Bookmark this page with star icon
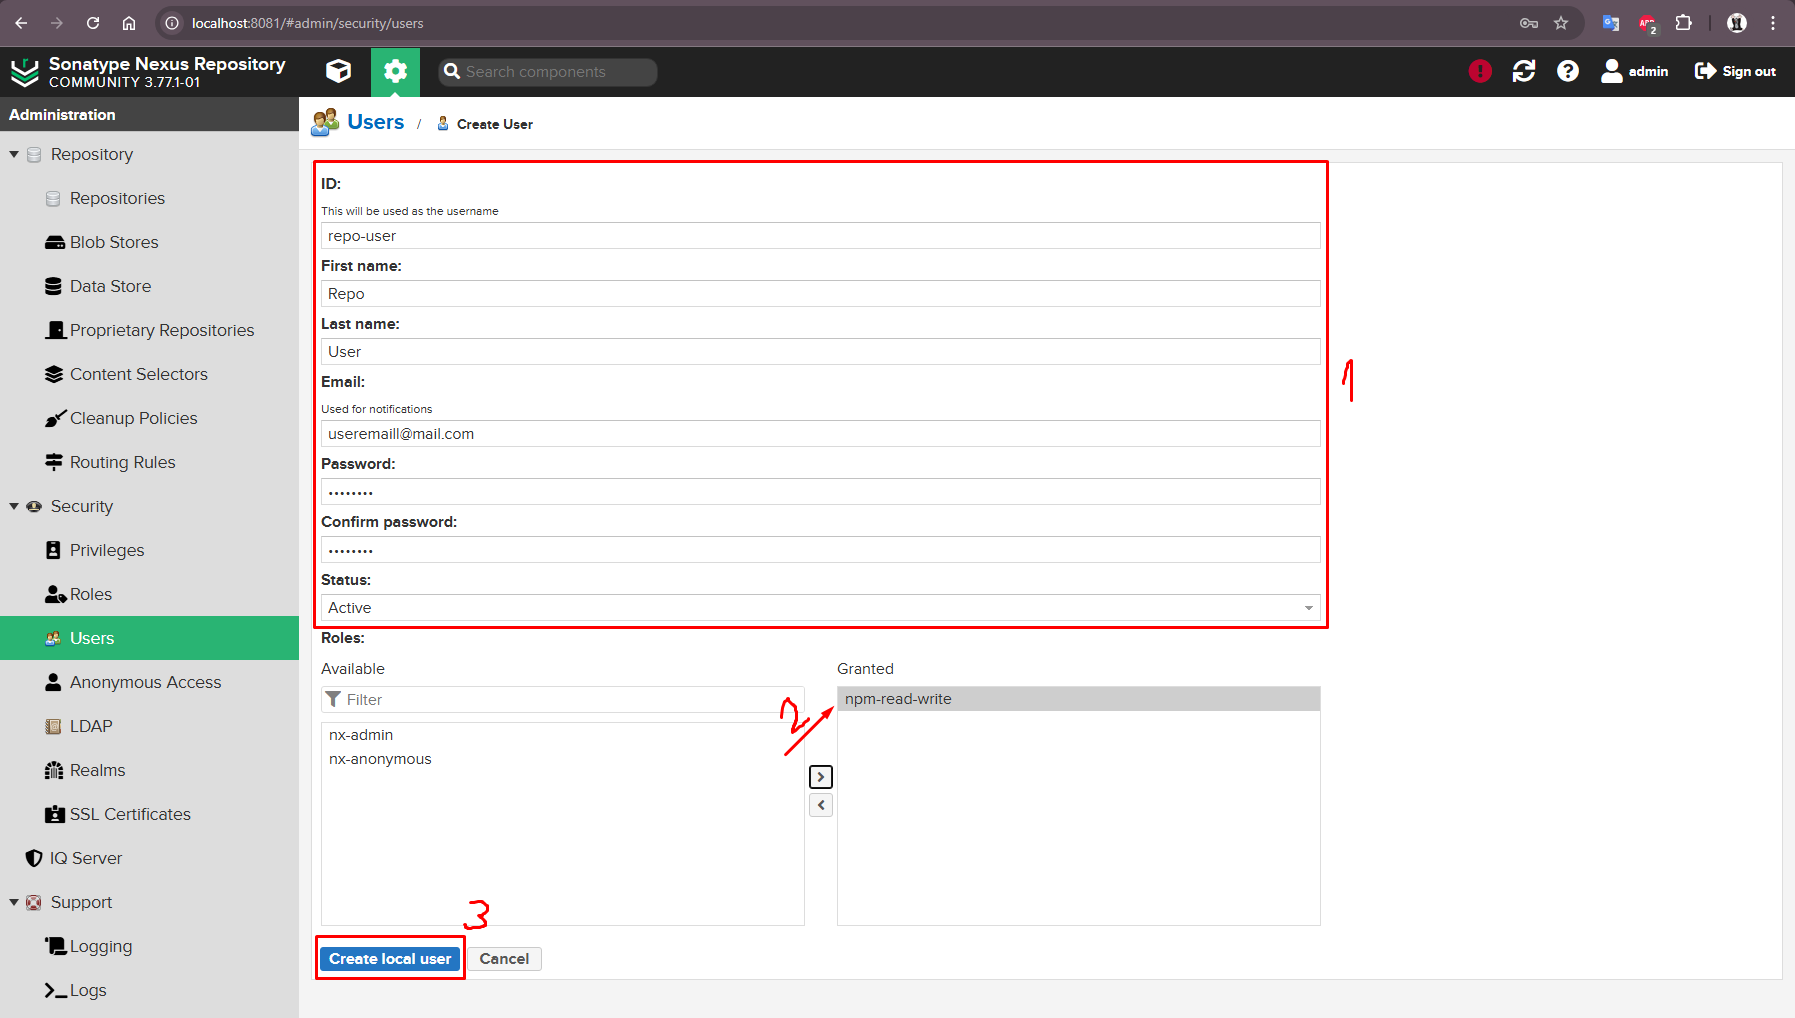This screenshot has width=1795, height=1018. [x=1561, y=23]
